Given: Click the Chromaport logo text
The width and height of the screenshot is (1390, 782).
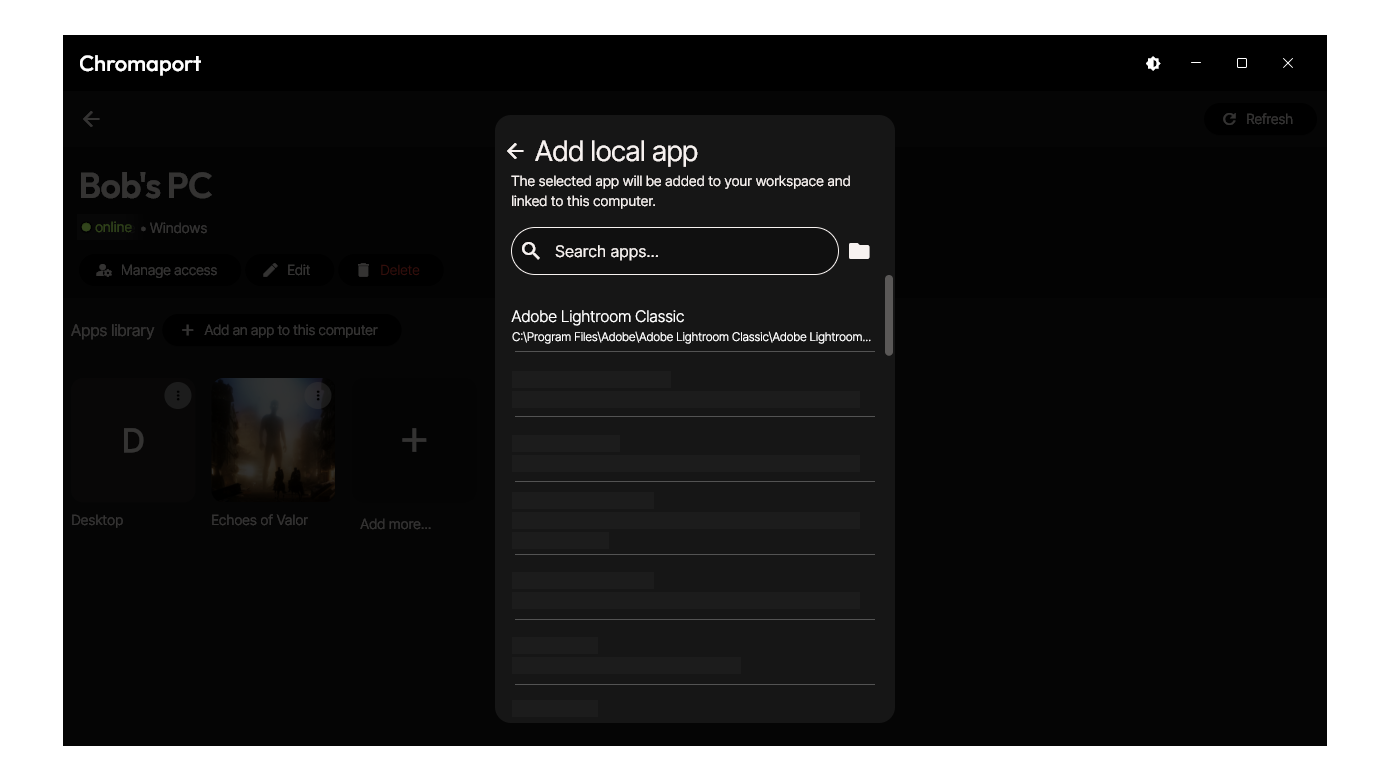Looking at the screenshot, I should (140, 64).
